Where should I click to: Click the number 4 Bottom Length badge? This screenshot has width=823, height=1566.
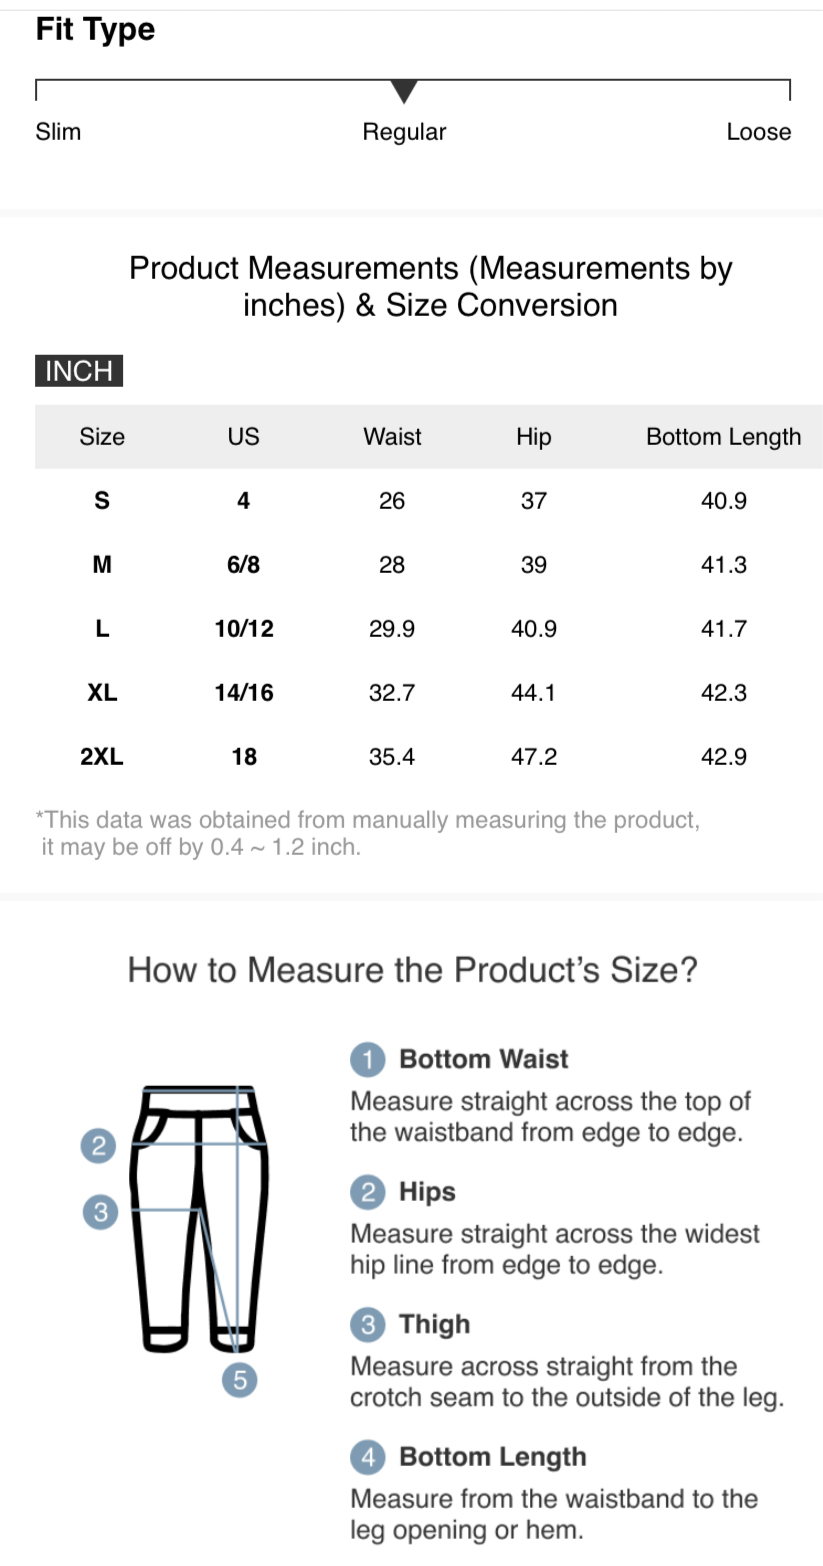pos(367,1457)
